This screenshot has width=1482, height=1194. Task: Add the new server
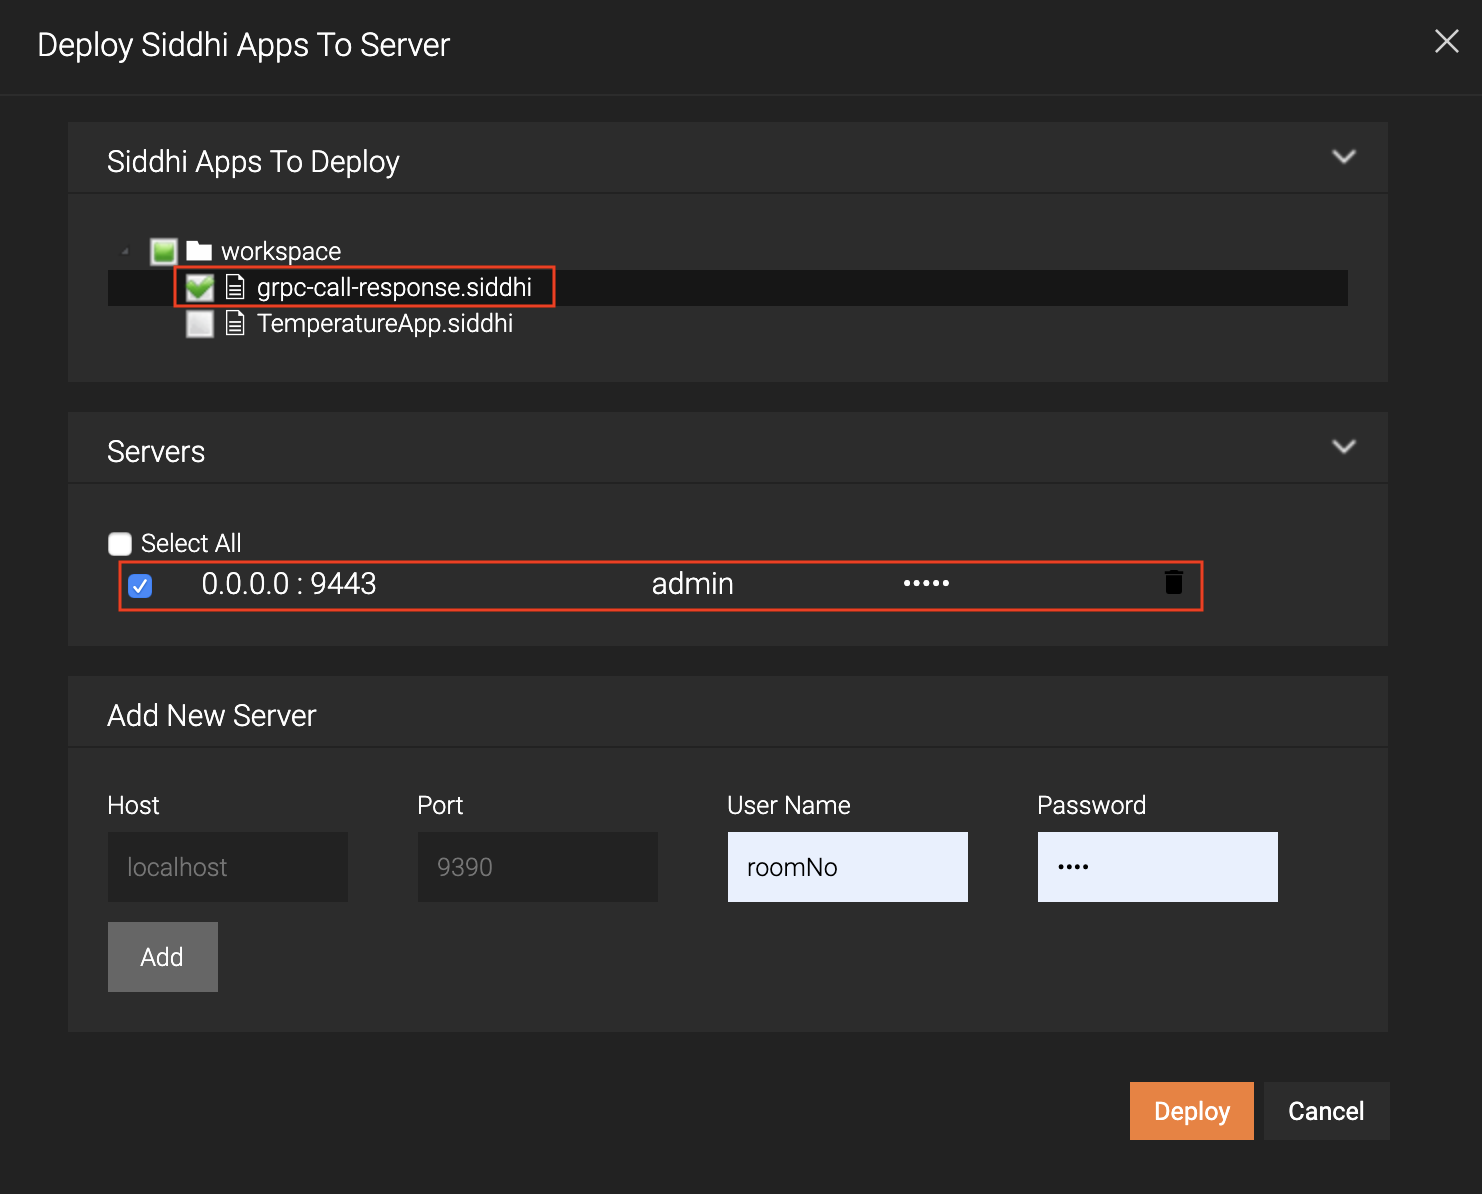(163, 957)
